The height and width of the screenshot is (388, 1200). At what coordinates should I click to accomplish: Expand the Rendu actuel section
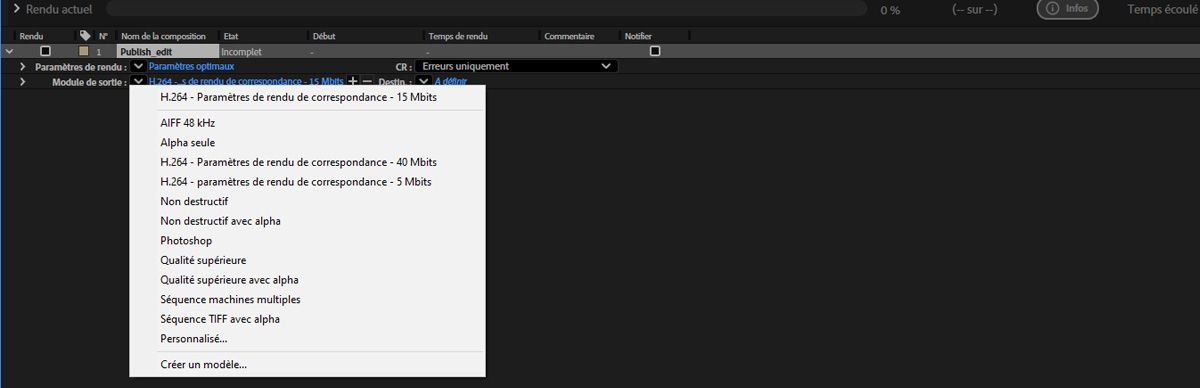(x=17, y=9)
